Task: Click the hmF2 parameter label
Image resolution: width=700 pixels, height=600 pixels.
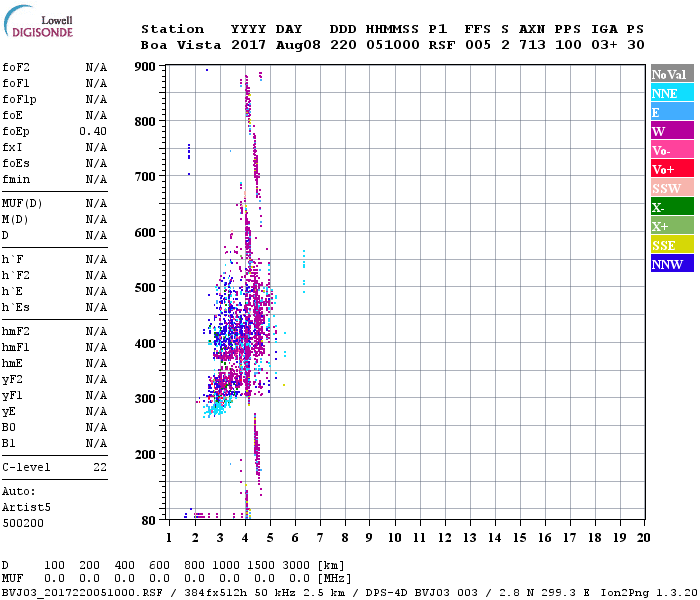Action: 16,332
